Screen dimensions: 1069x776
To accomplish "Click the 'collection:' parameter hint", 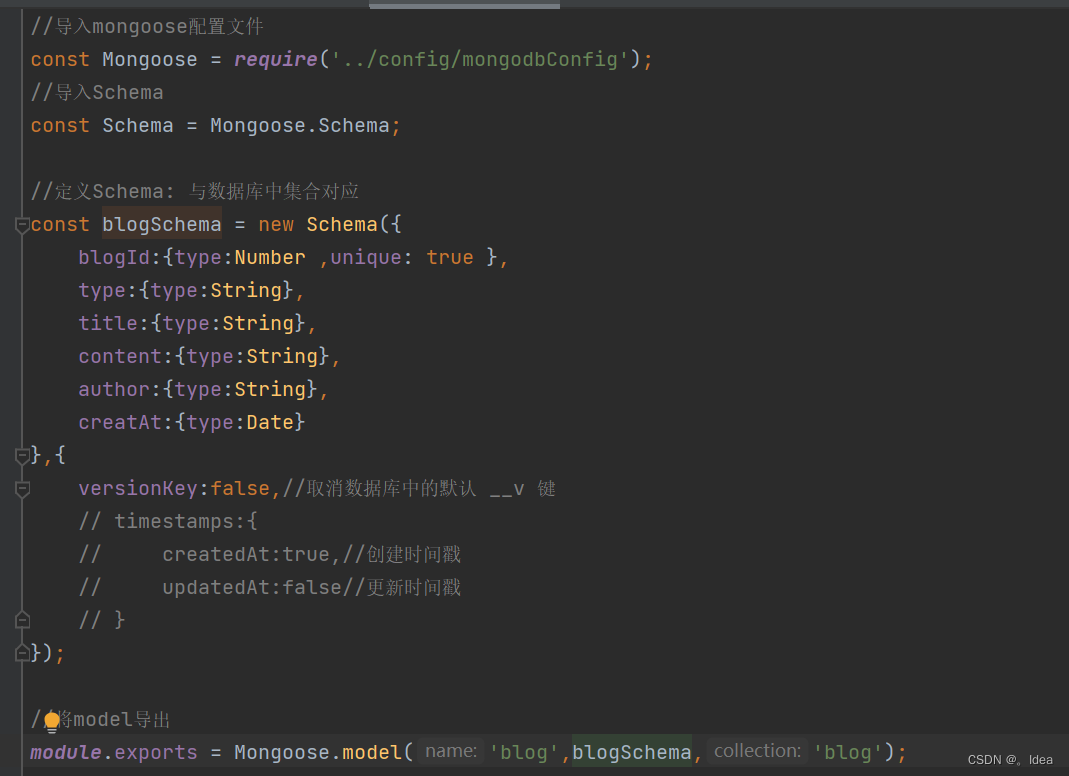I will [757, 751].
